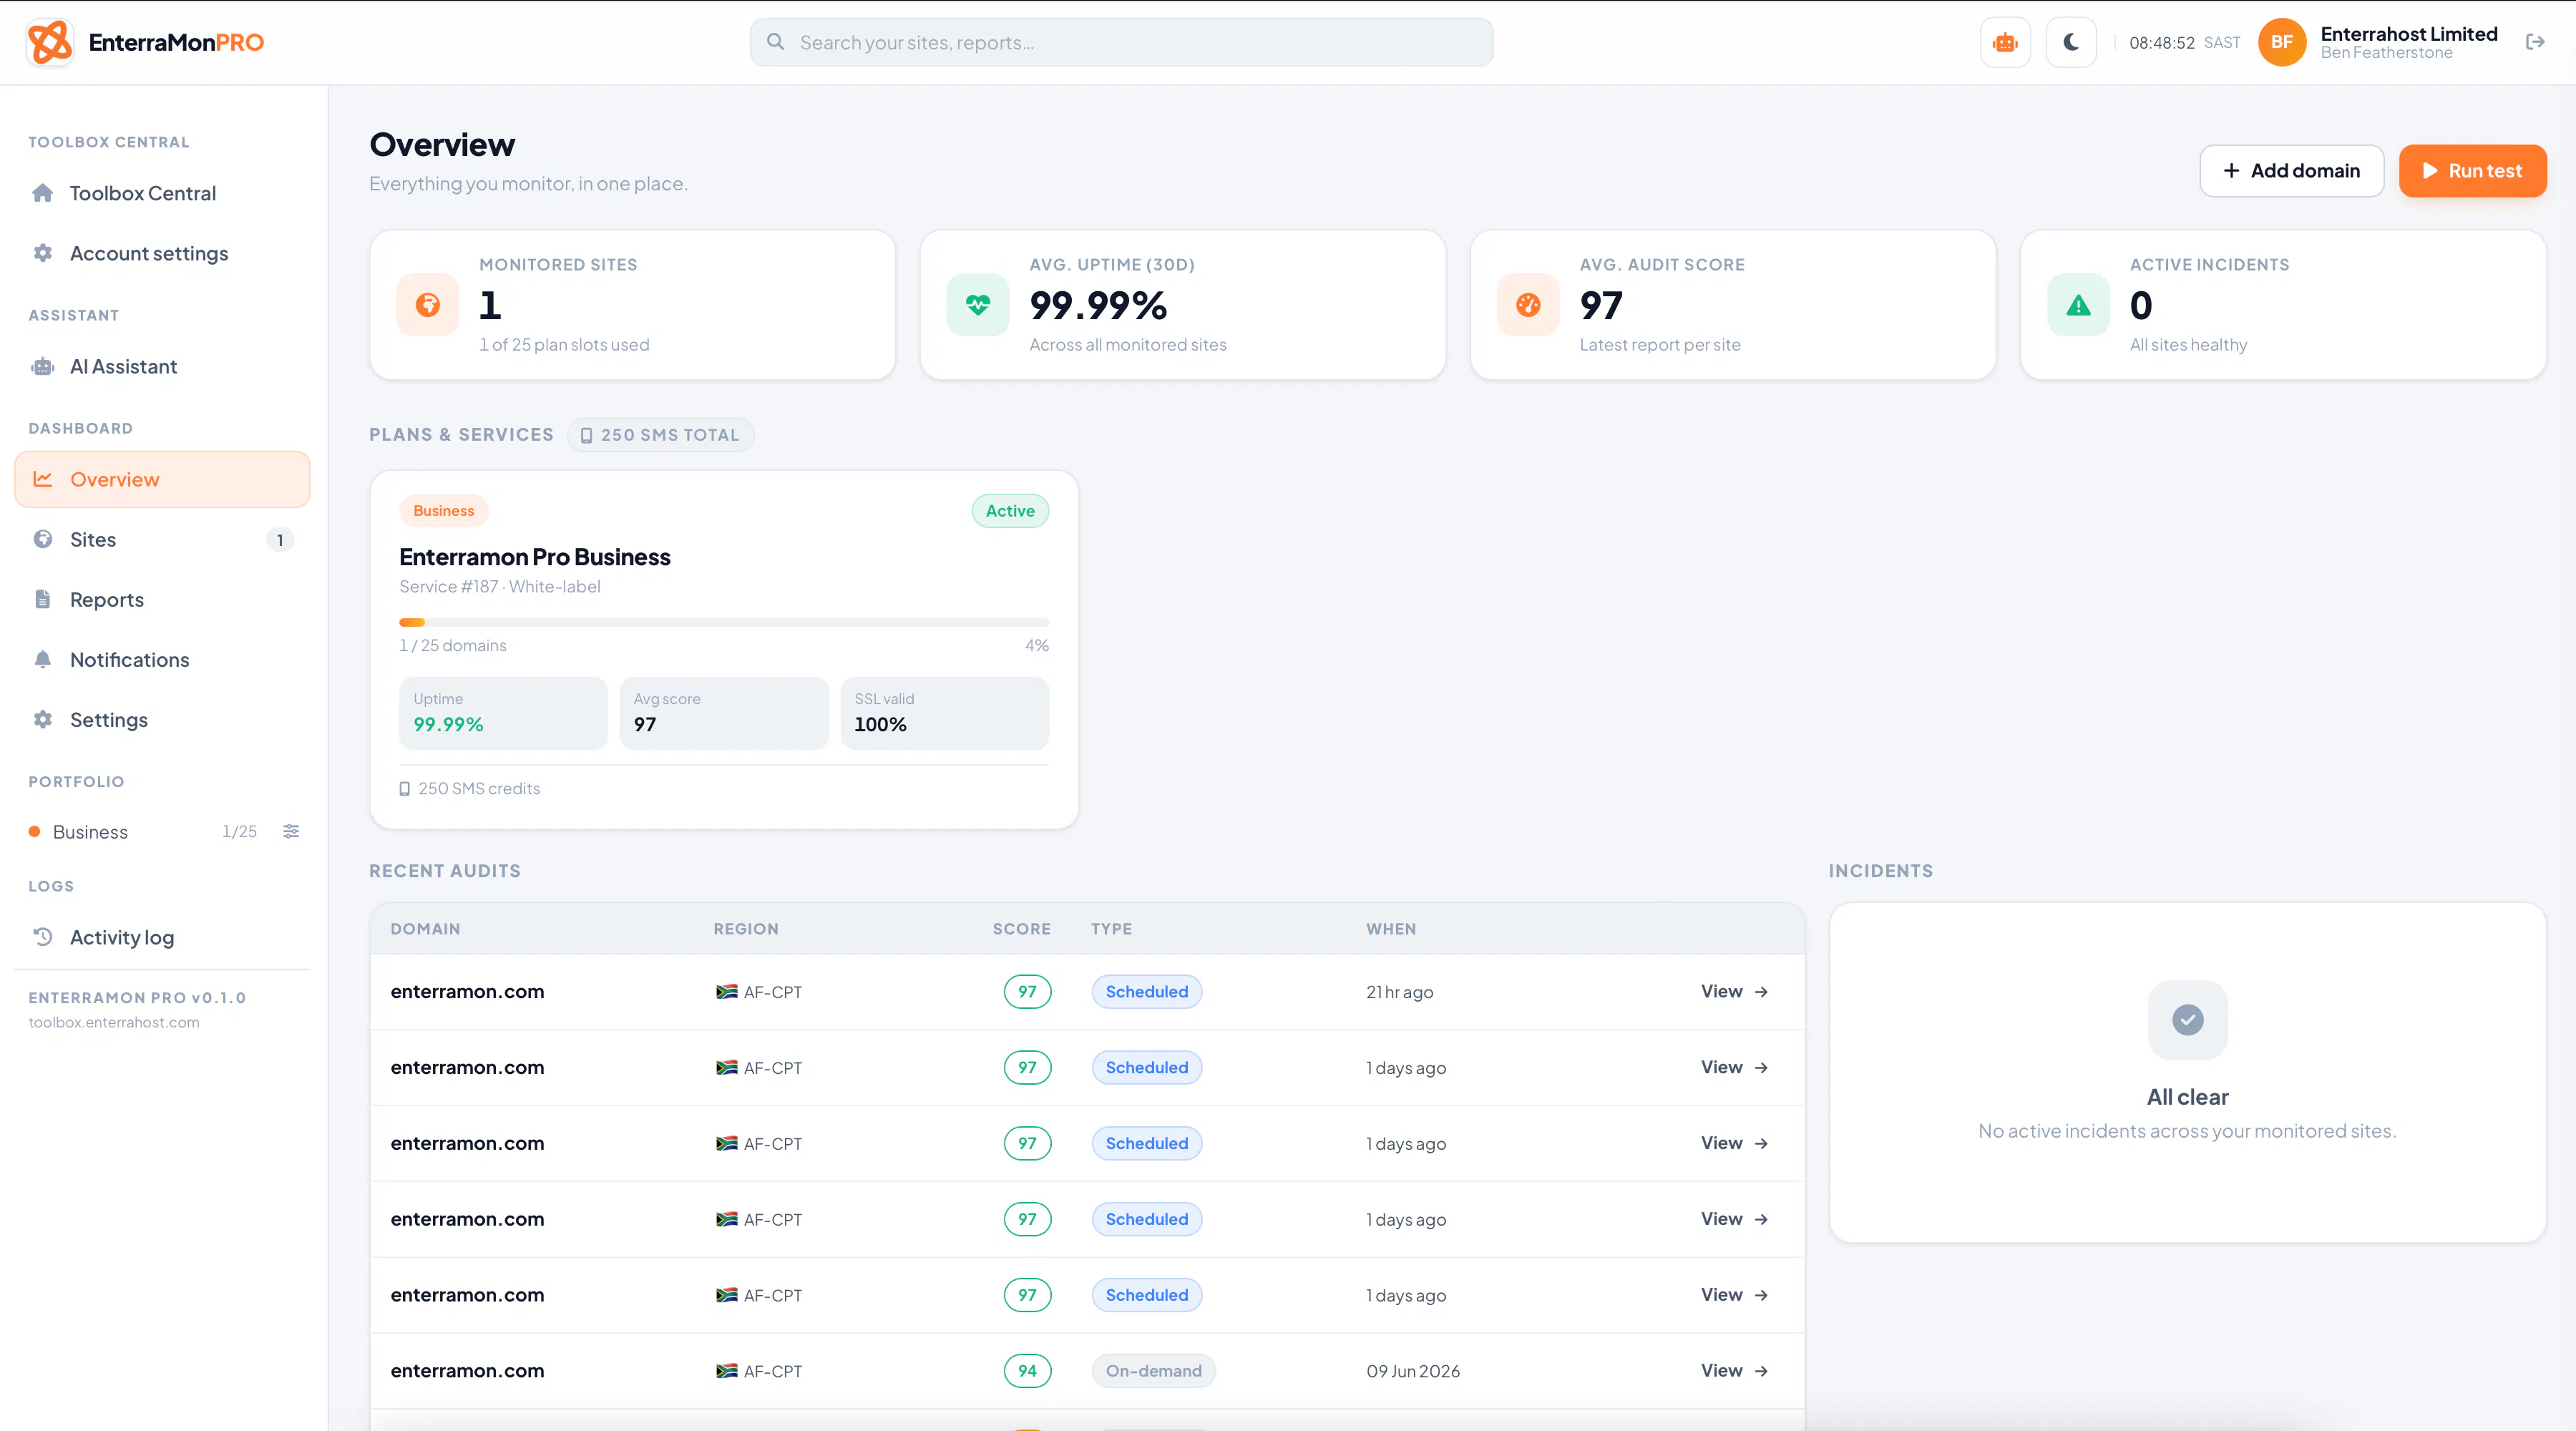The width and height of the screenshot is (2576, 1431).
Task: Click View for the 09 Jun 2026 audit
Action: [1735, 1370]
